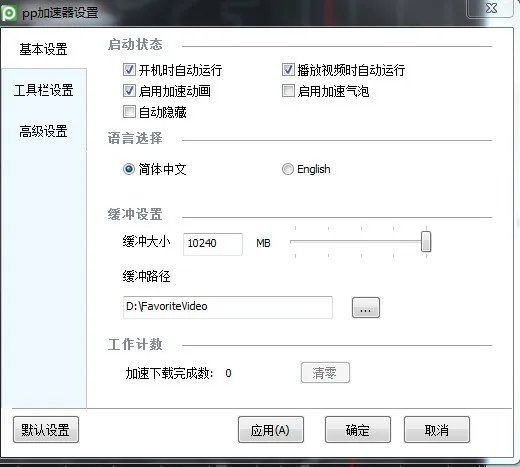The width and height of the screenshot is (520, 467).
Task: Click the 工作计数 section heading
Action: 135,344
